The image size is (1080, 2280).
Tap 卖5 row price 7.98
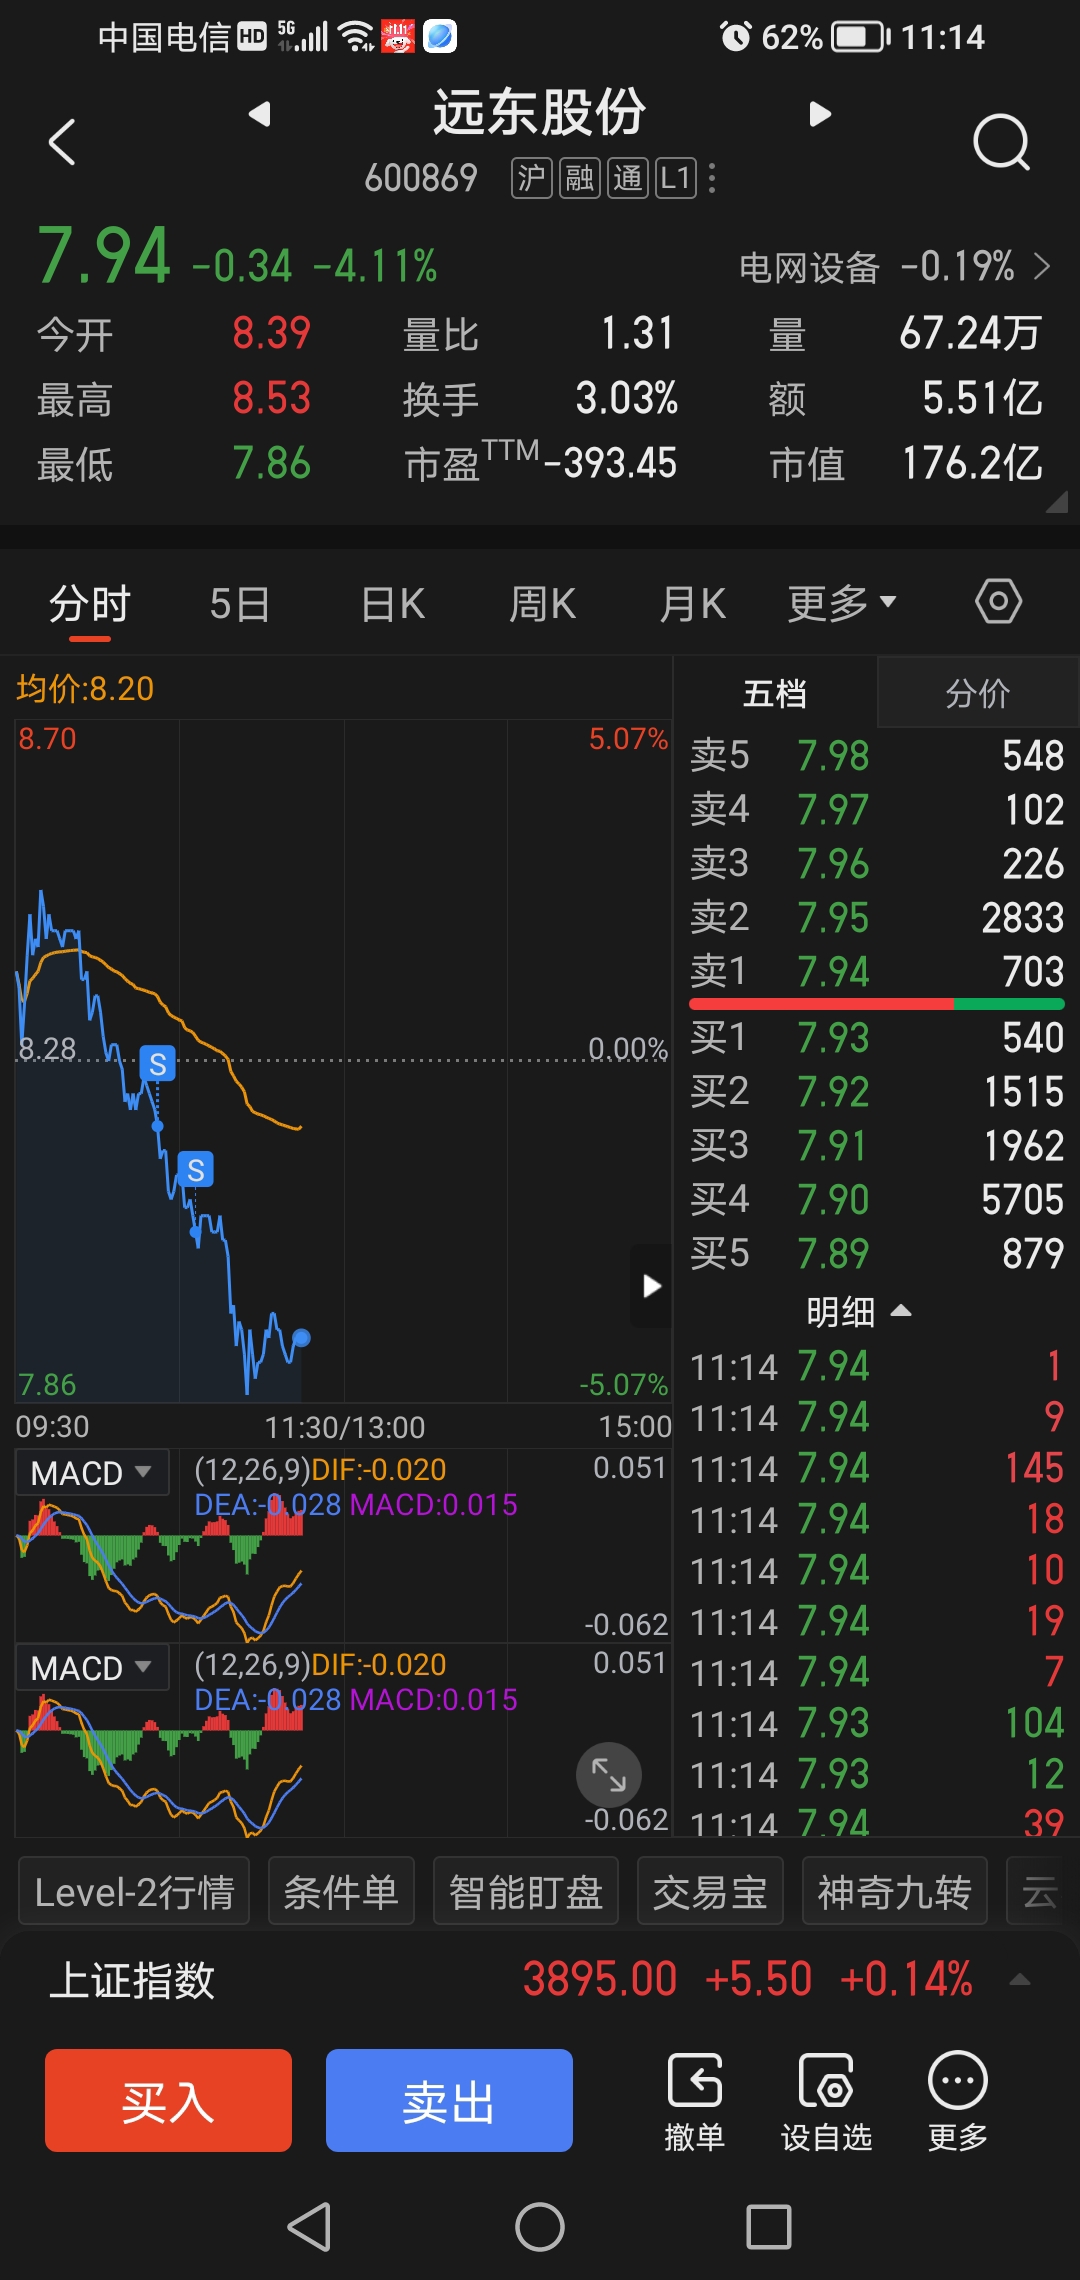[x=833, y=756]
